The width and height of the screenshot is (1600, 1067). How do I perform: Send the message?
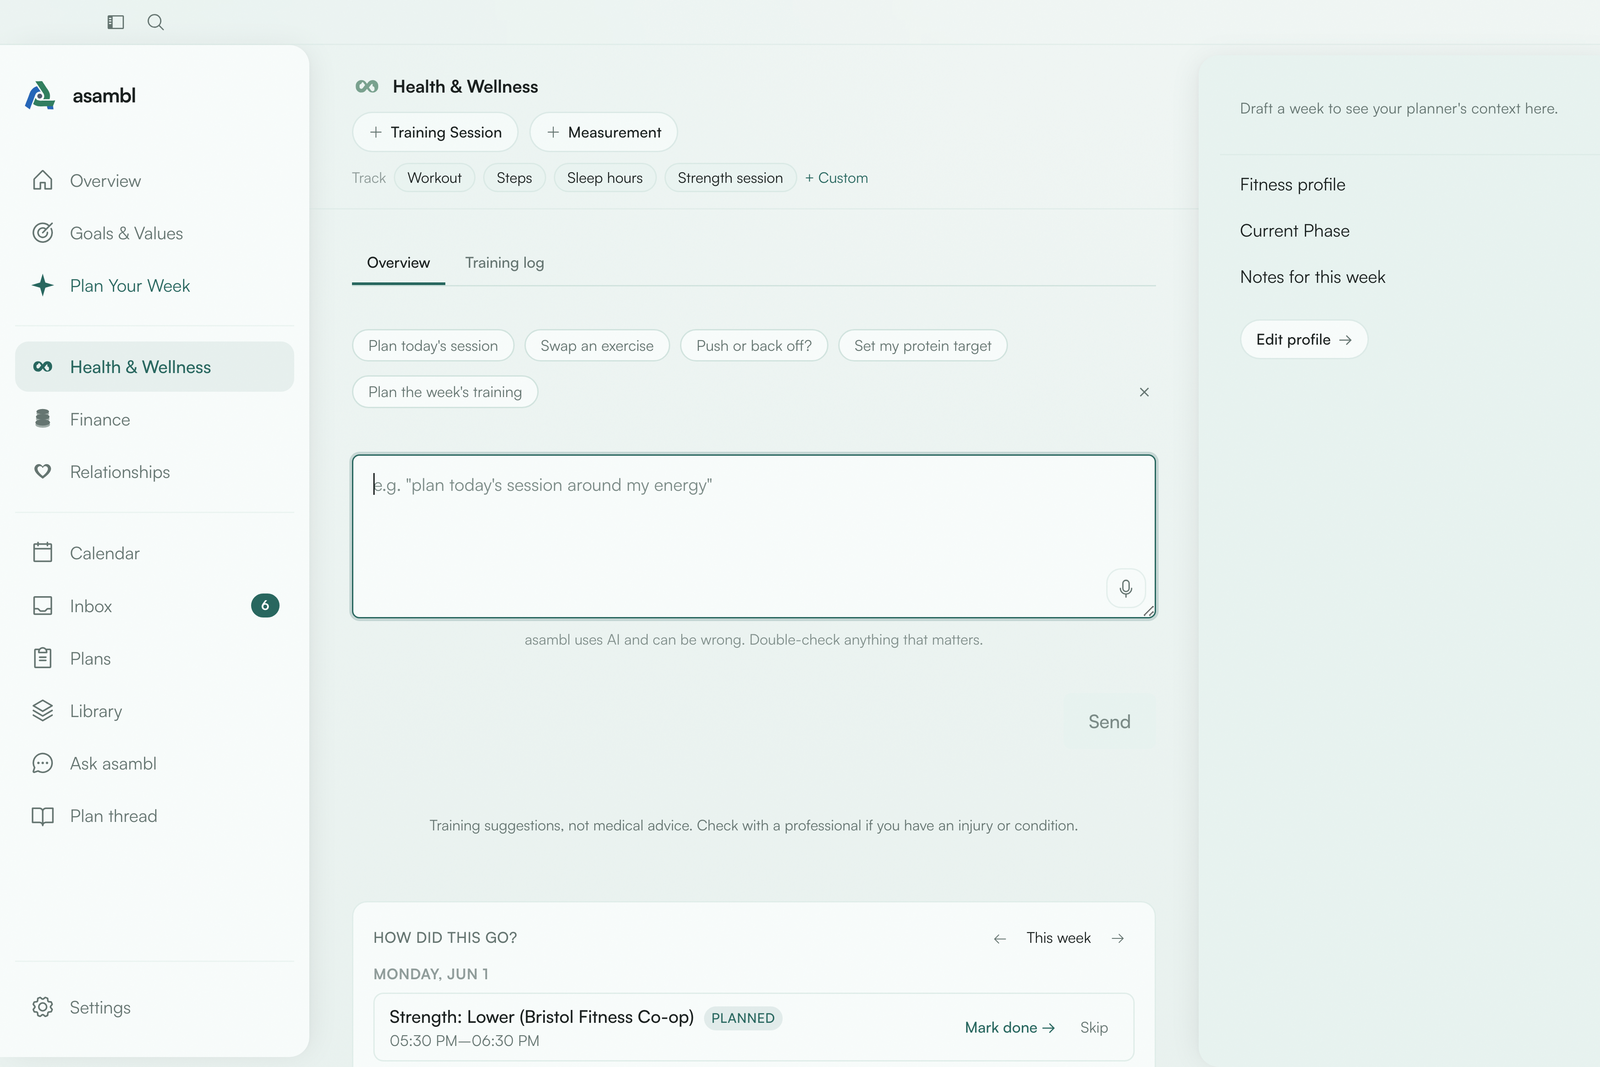coord(1109,722)
